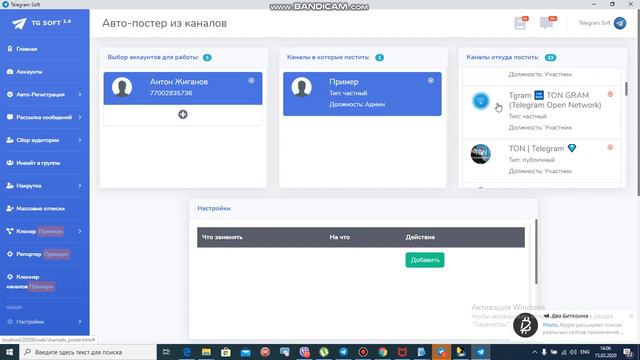Add another account with plus icon
The height and width of the screenshot is (360, 640).
point(183,115)
